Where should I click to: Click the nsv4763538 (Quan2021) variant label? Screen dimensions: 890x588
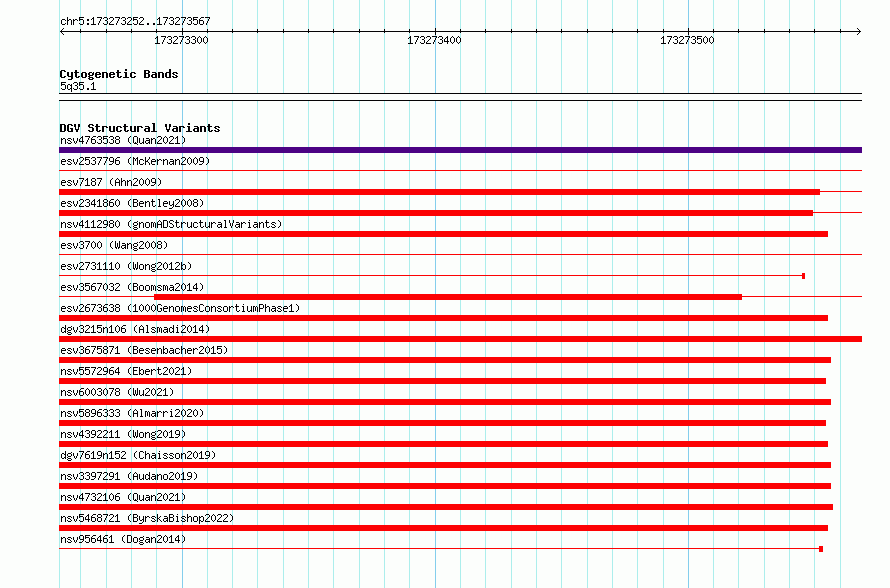(x=123, y=140)
